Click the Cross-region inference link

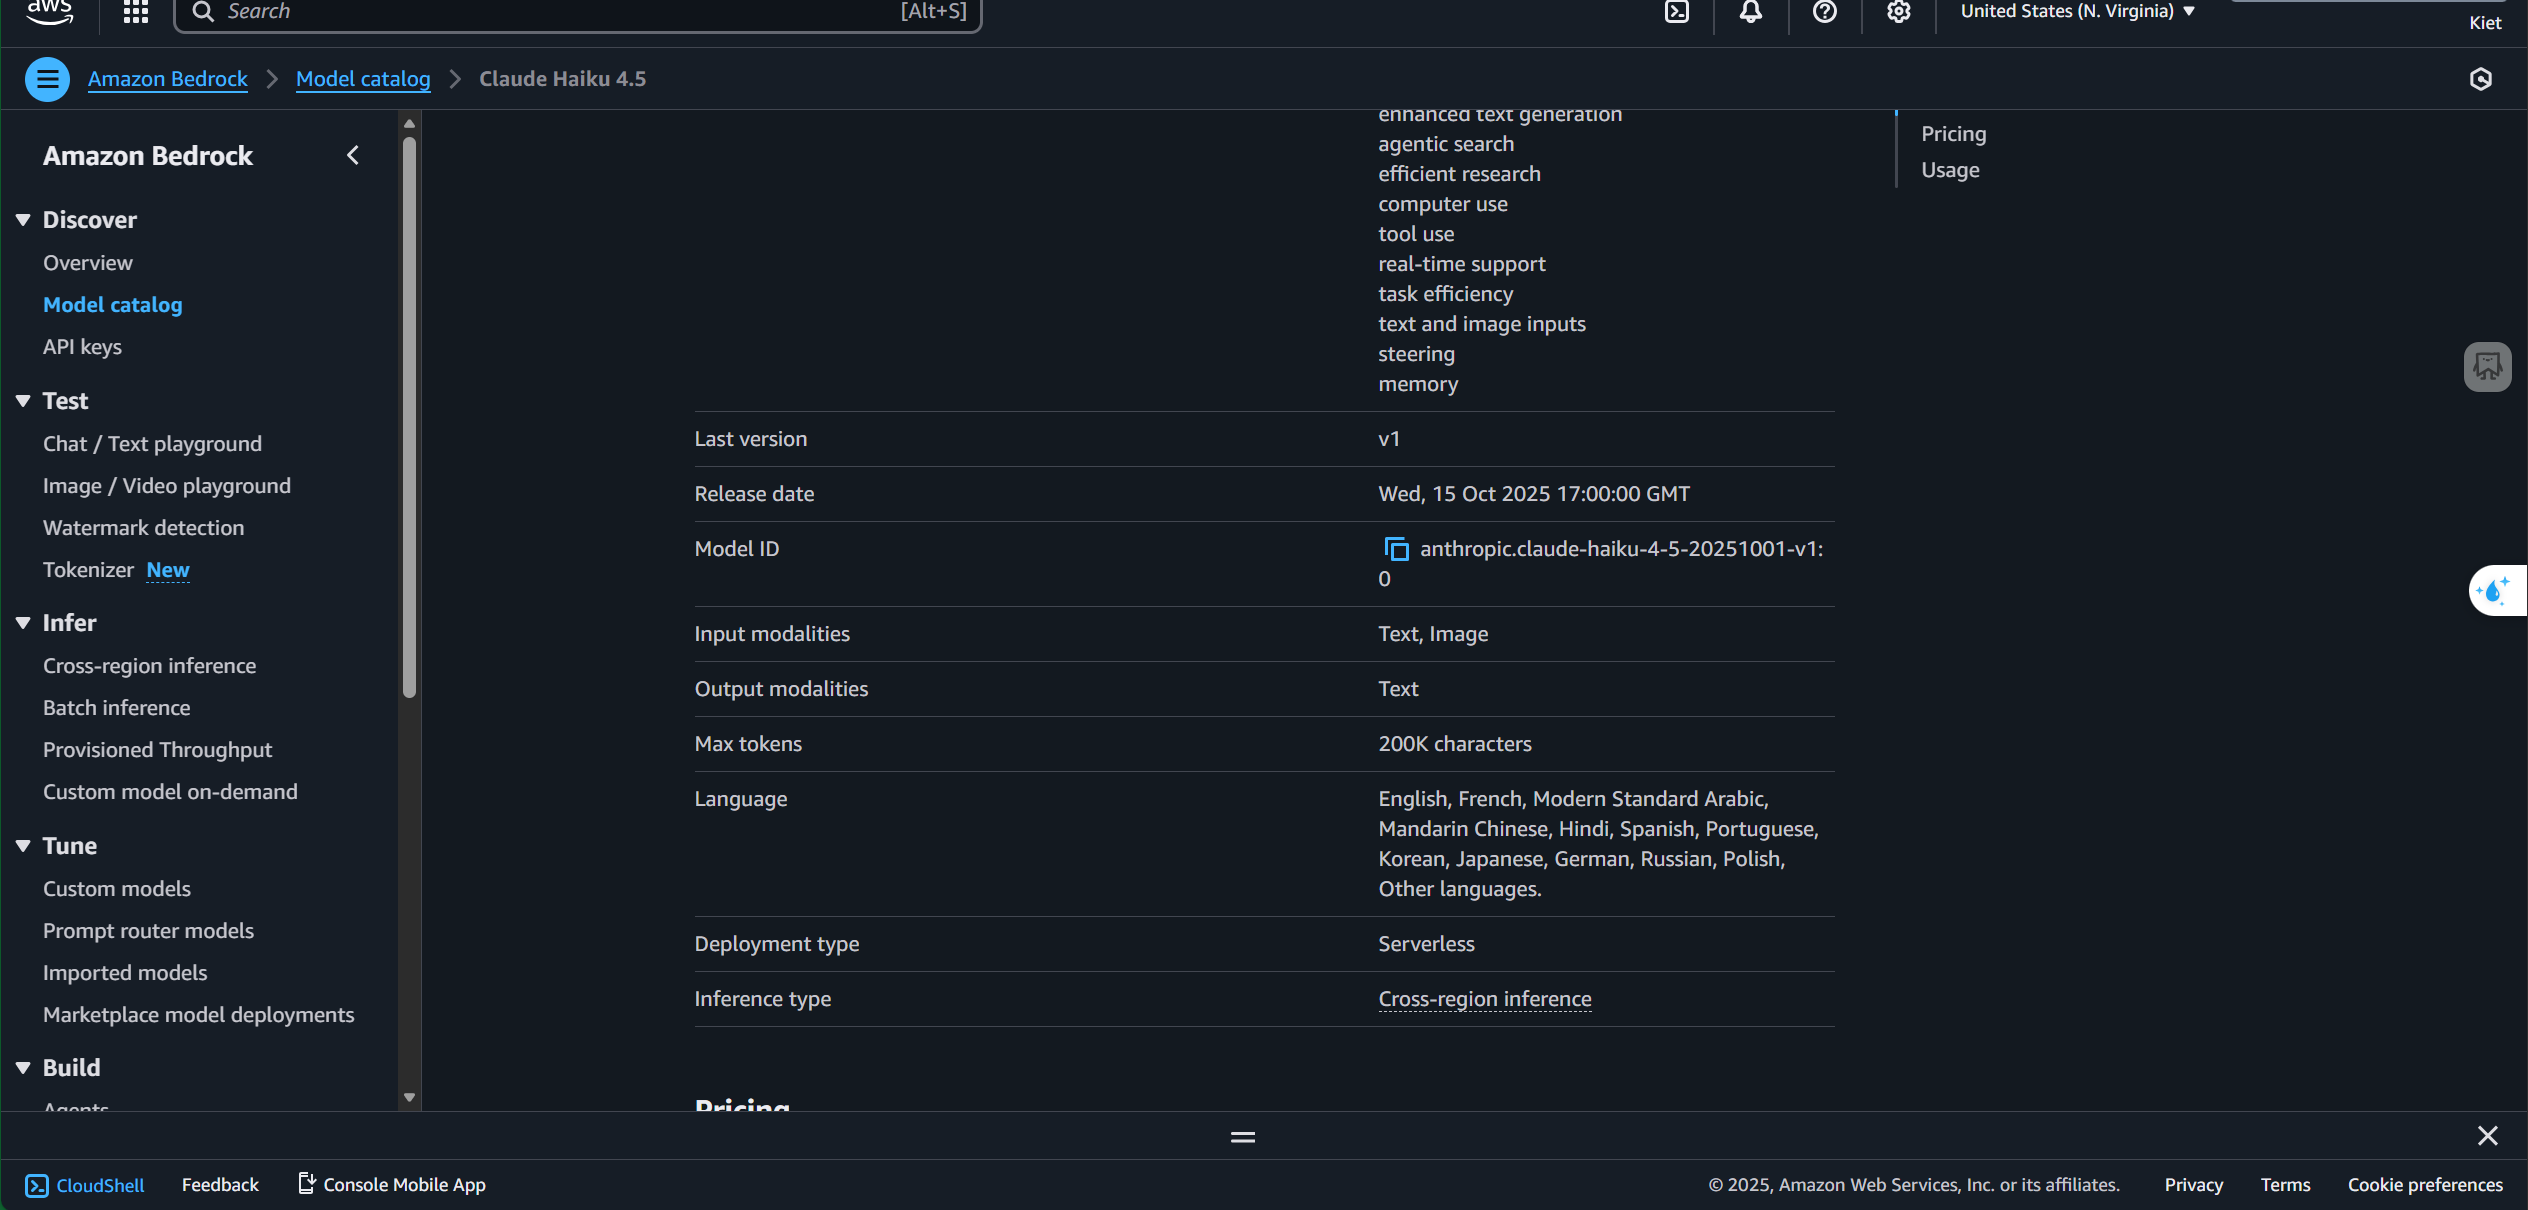(x=1484, y=999)
